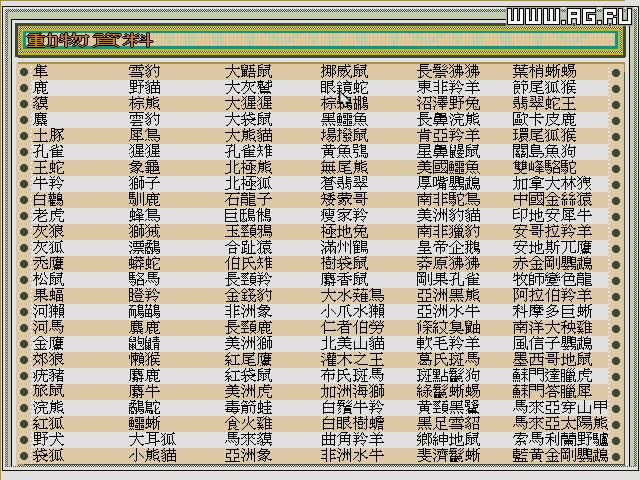This screenshot has height=480, width=640.
Task: Choose the 亞洲黑熊 entry
Action: coord(448,296)
